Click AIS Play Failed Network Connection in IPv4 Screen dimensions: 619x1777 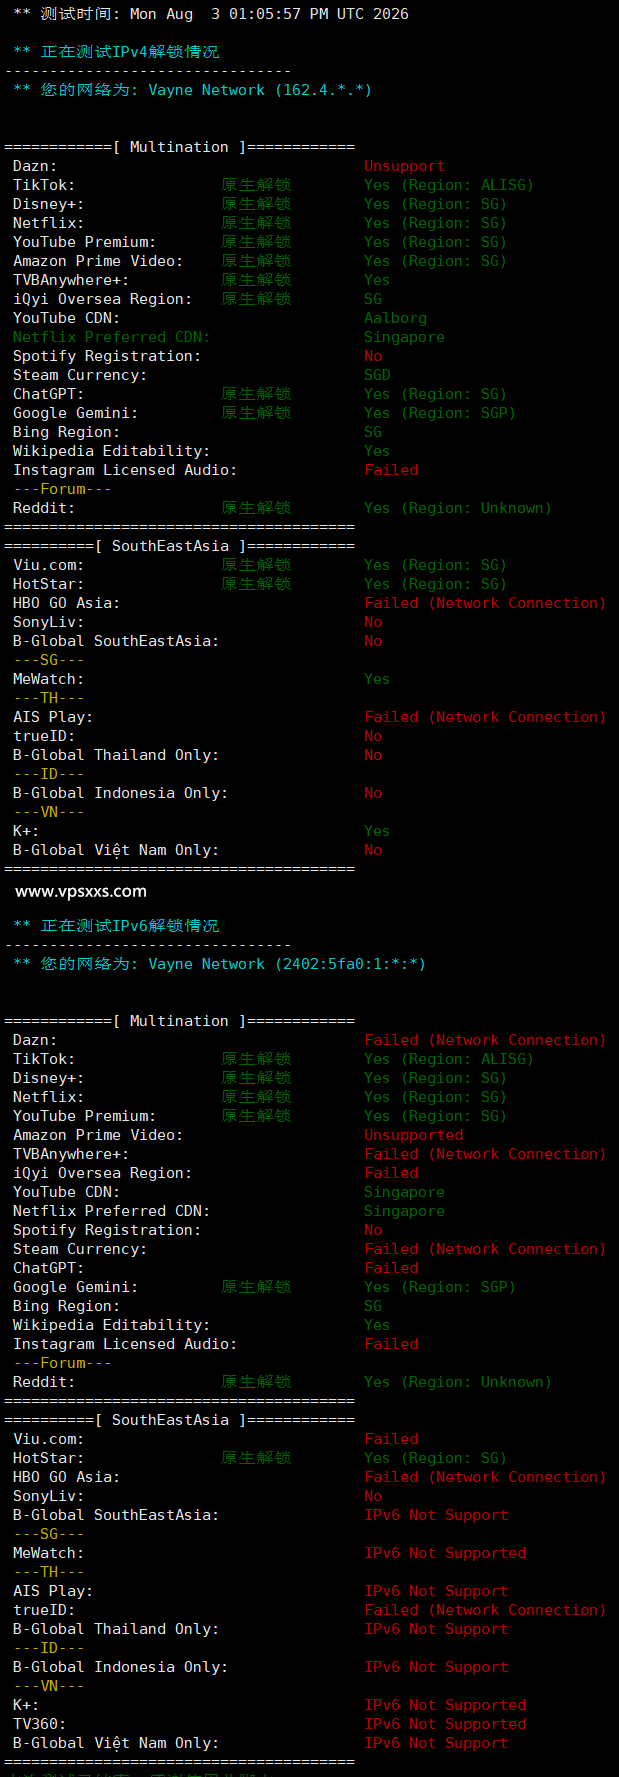[485, 717]
